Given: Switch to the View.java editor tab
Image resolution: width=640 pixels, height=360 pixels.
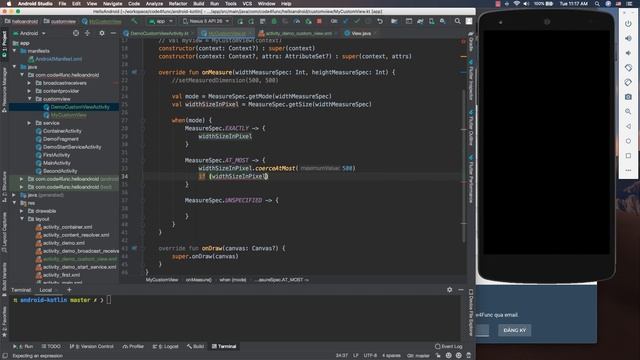Looking at the screenshot, I should (x=361, y=33).
